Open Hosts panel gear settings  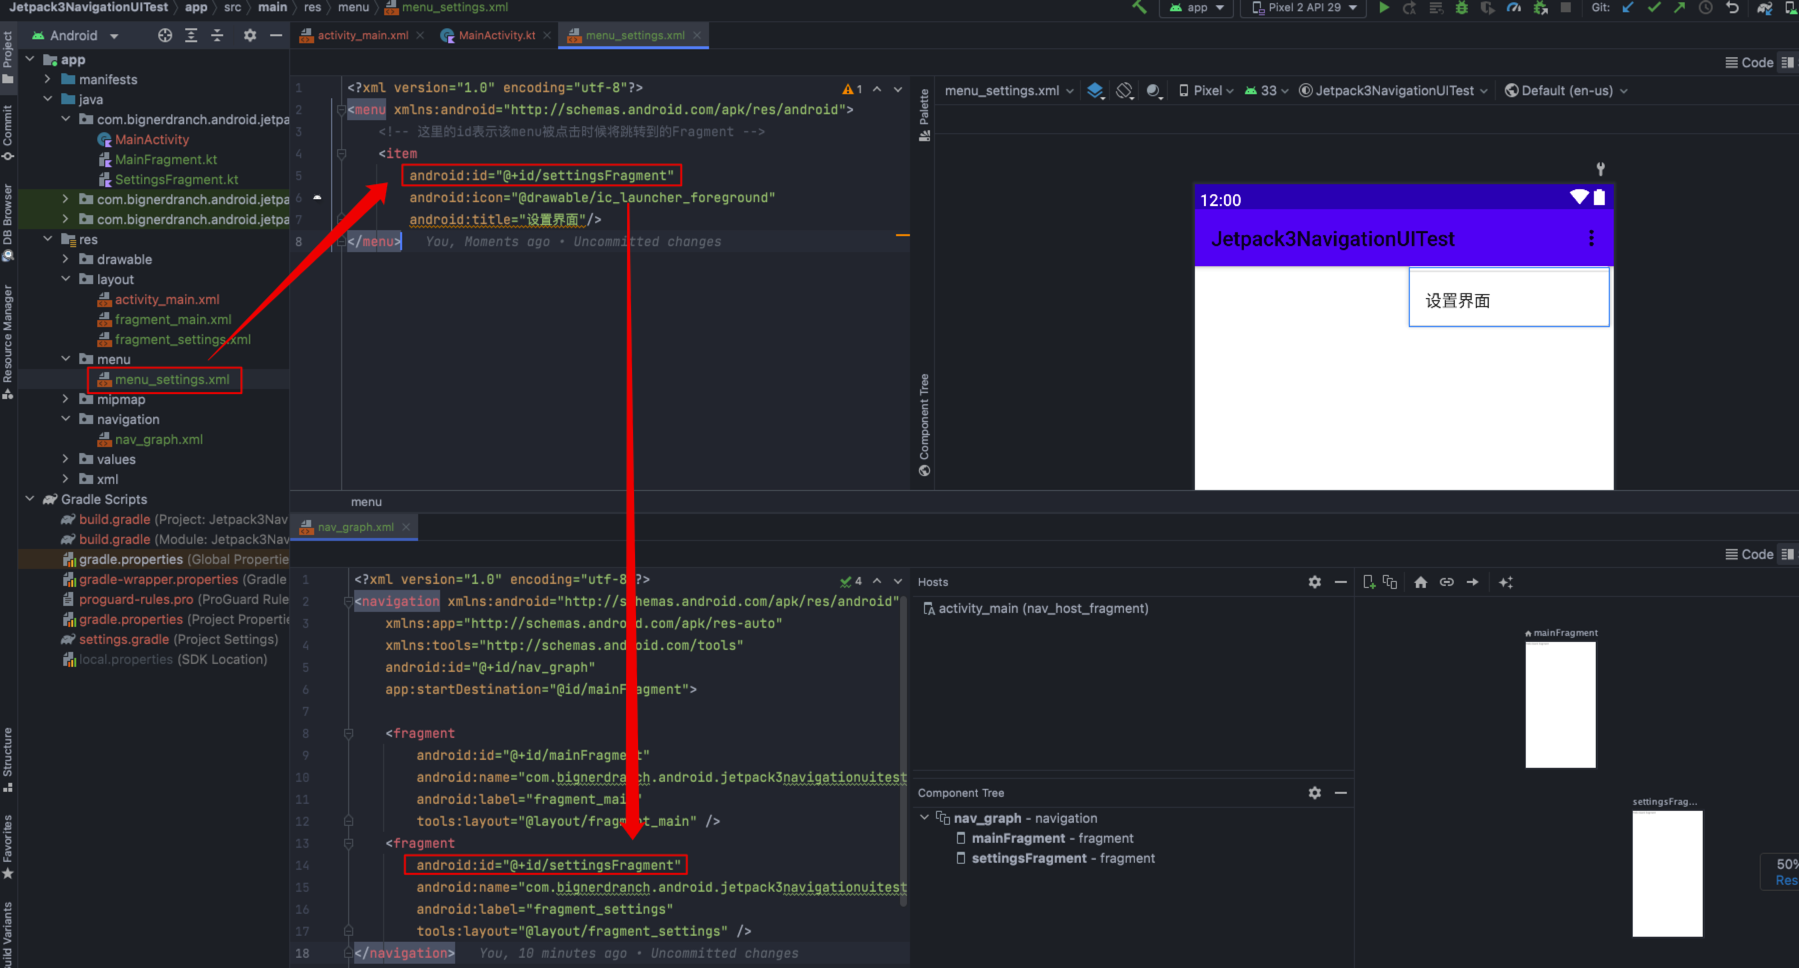1315,582
